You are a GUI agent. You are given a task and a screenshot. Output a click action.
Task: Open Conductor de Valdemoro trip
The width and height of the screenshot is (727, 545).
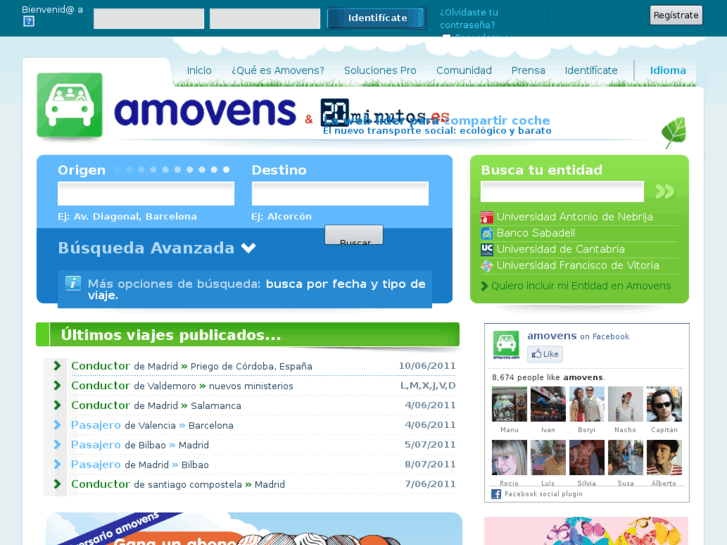[x=182, y=385]
